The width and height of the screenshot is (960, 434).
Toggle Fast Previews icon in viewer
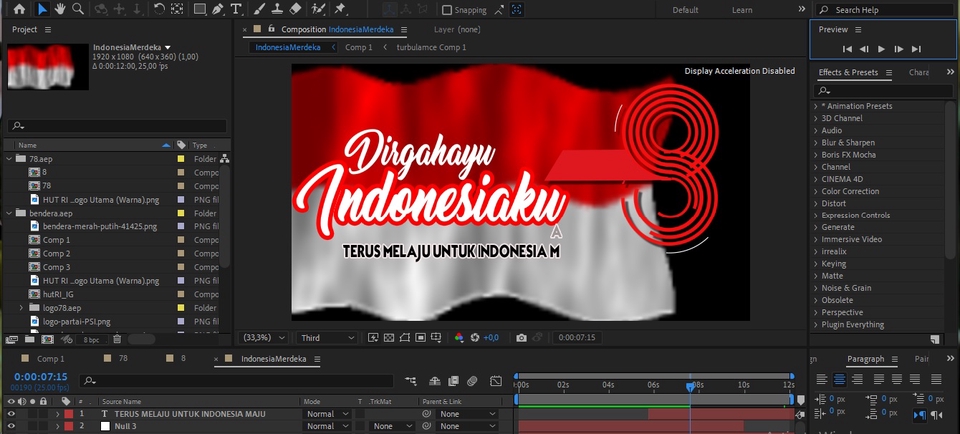[x=373, y=337]
